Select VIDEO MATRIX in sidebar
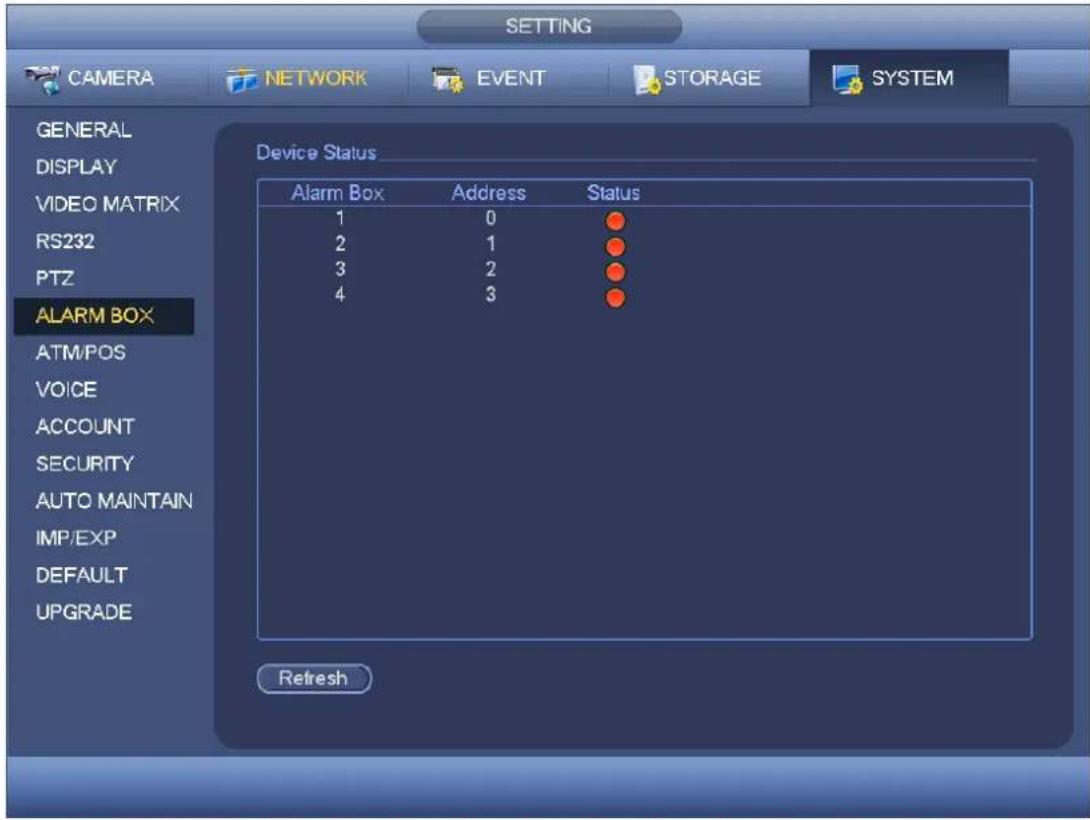1090x820 pixels. click(108, 204)
